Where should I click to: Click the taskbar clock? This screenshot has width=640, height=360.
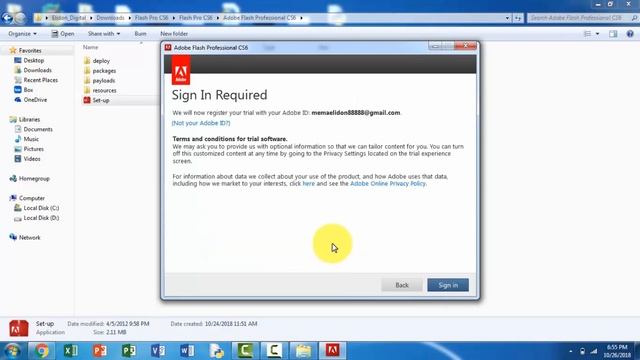click(x=617, y=351)
